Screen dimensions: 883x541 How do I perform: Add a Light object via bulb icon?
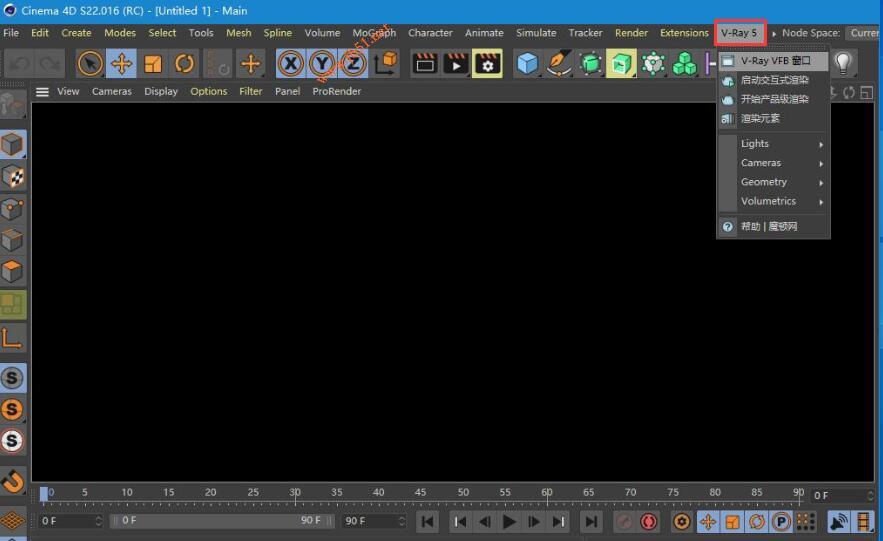click(x=843, y=64)
